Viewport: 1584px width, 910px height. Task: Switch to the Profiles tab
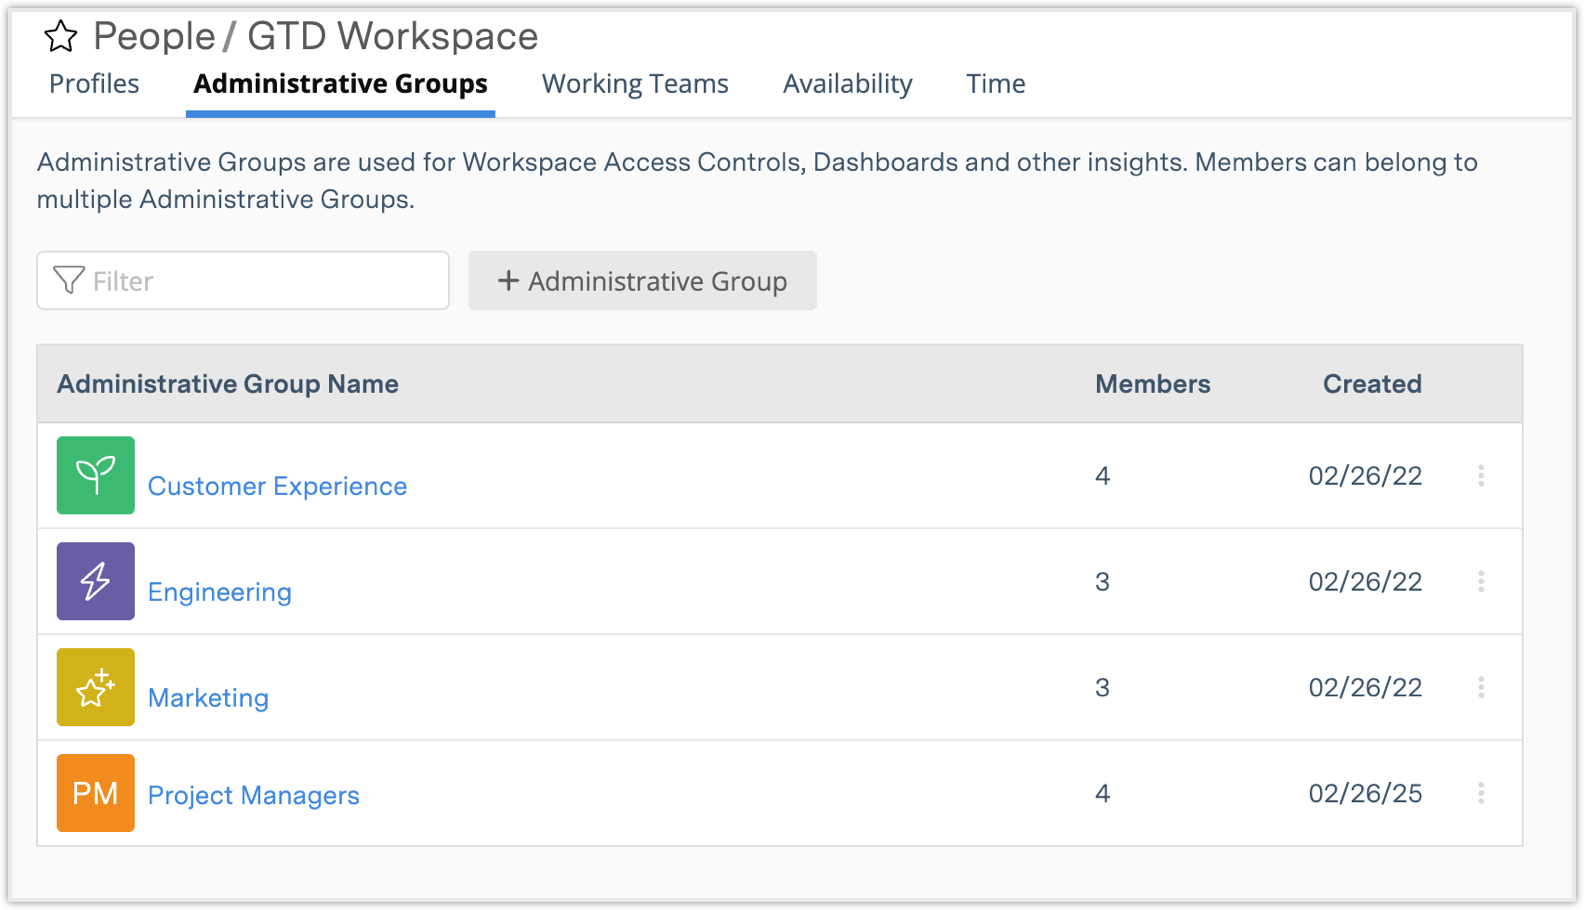point(94,84)
